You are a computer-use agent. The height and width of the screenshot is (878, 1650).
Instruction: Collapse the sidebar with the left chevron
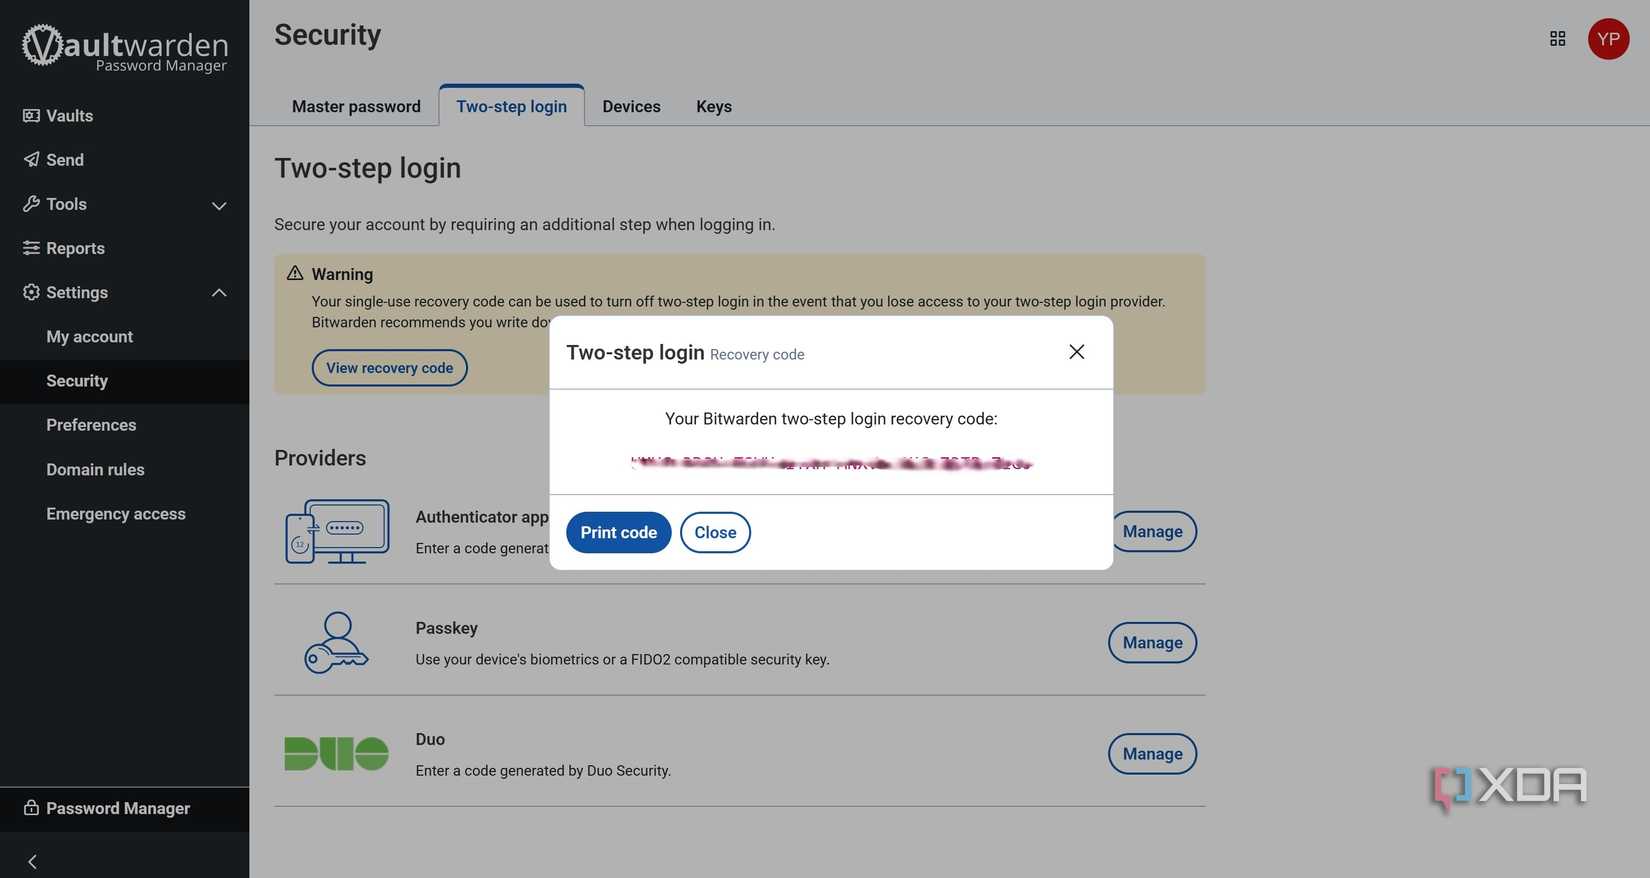click(32, 861)
